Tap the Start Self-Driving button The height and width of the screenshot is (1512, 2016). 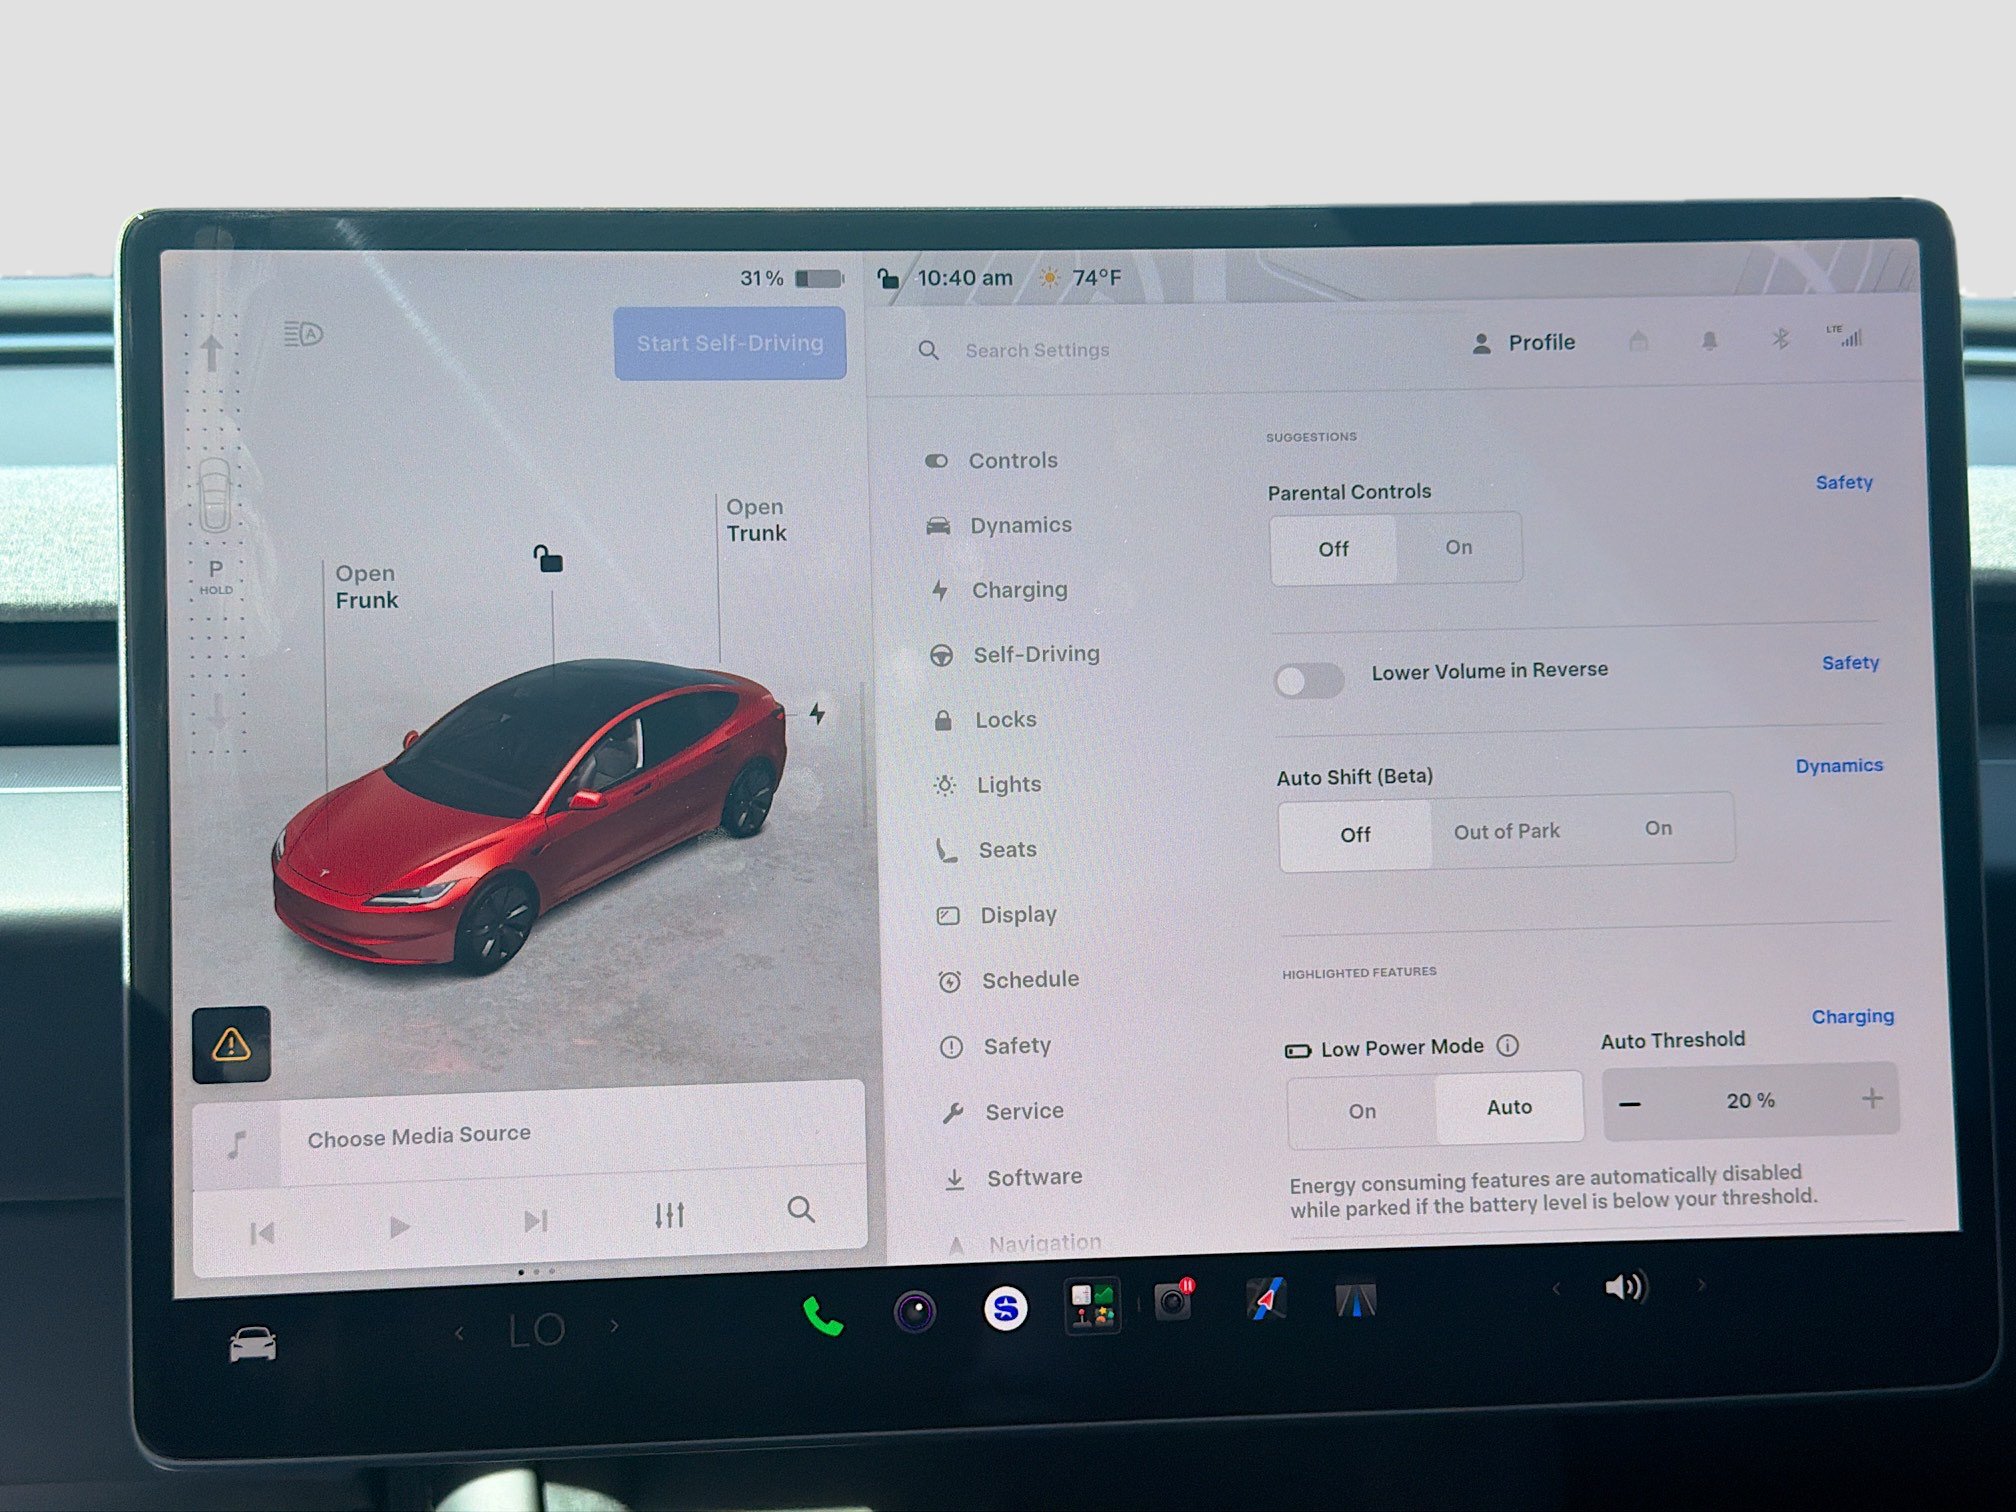730,343
